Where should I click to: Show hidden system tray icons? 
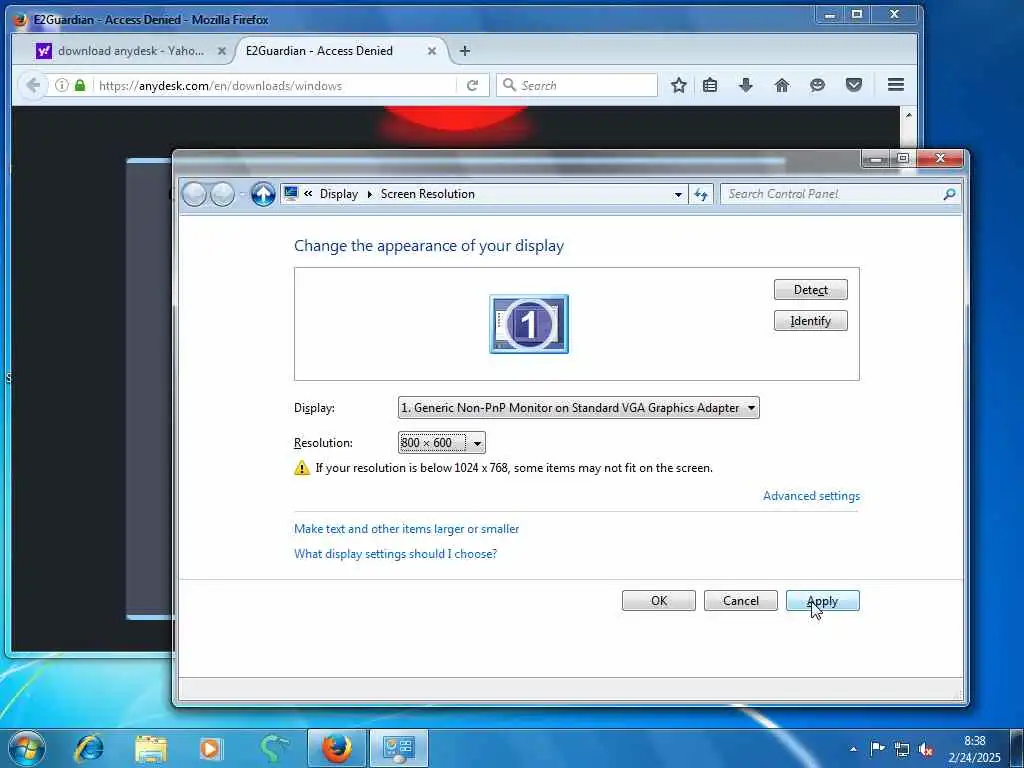coord(853,749)
